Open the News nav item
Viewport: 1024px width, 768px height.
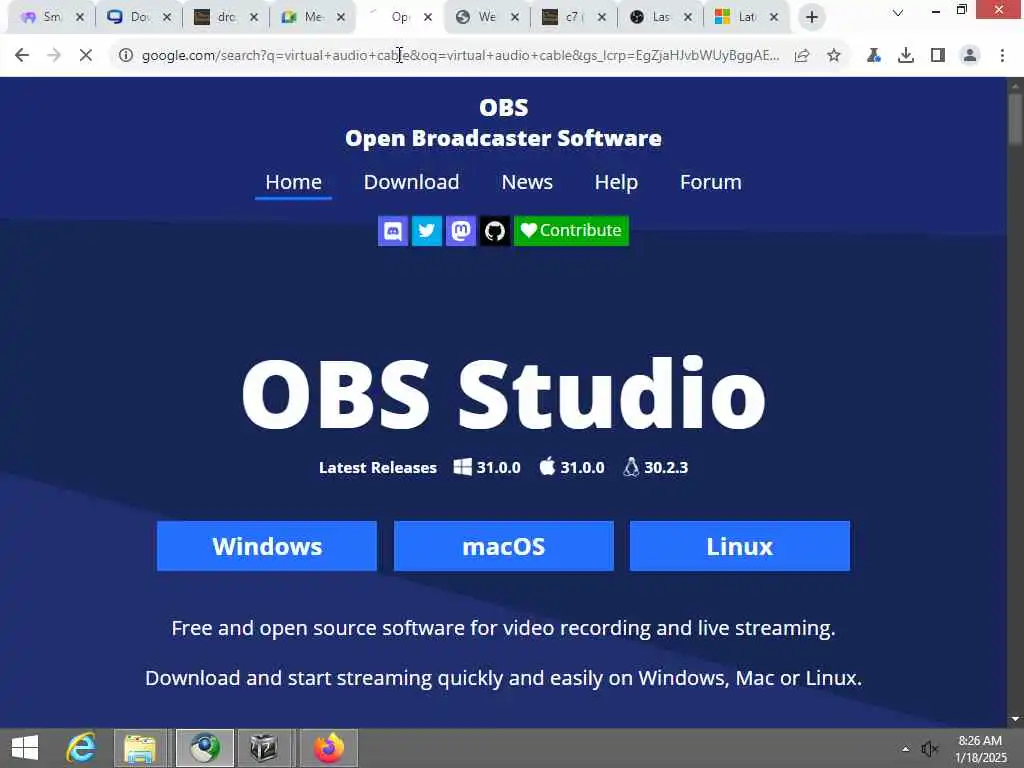tap(527, 182)
